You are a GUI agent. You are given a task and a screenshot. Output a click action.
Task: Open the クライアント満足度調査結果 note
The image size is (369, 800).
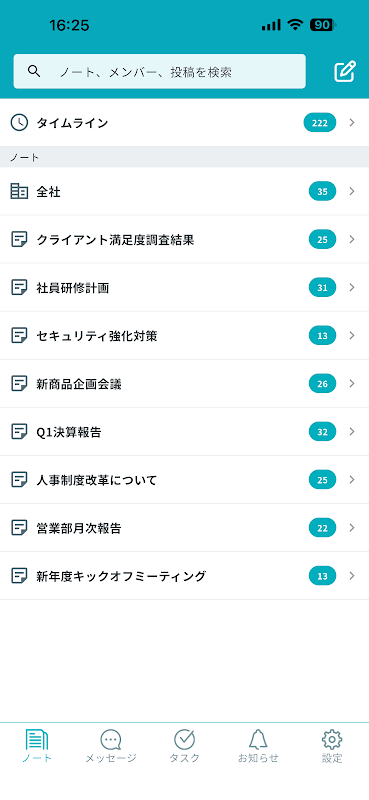coord(184,239)
